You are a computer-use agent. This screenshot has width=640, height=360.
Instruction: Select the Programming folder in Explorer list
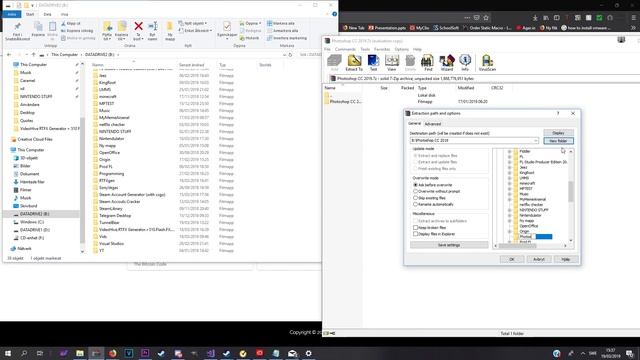[111, 173]
